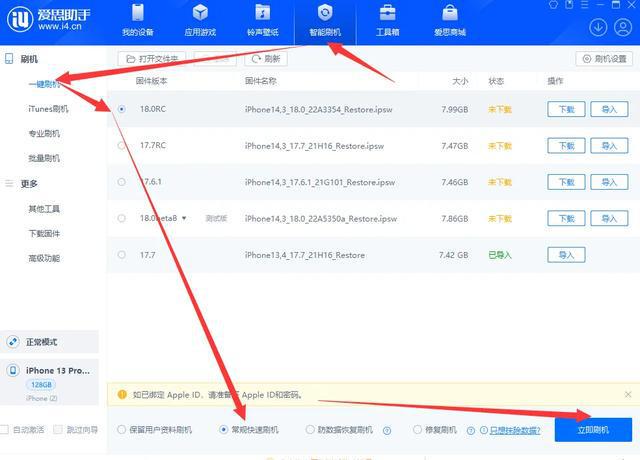The width and height of the screenshot is (640, 460).
Task: Select the 17.7RC firmware radio button
Action: coord(121,145)
